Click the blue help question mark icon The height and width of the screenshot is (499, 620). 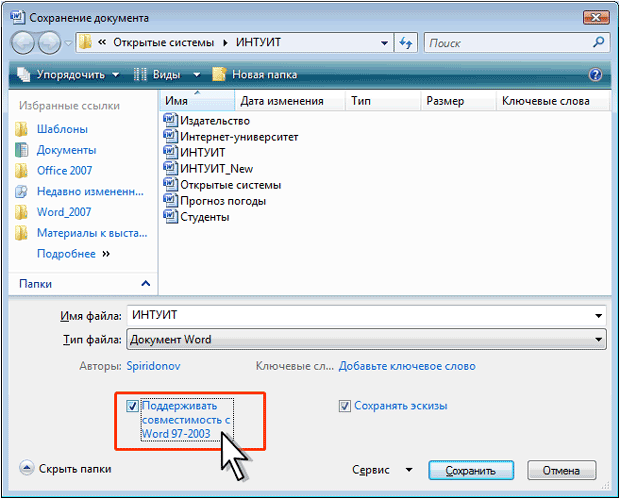[x=595, y=74]
